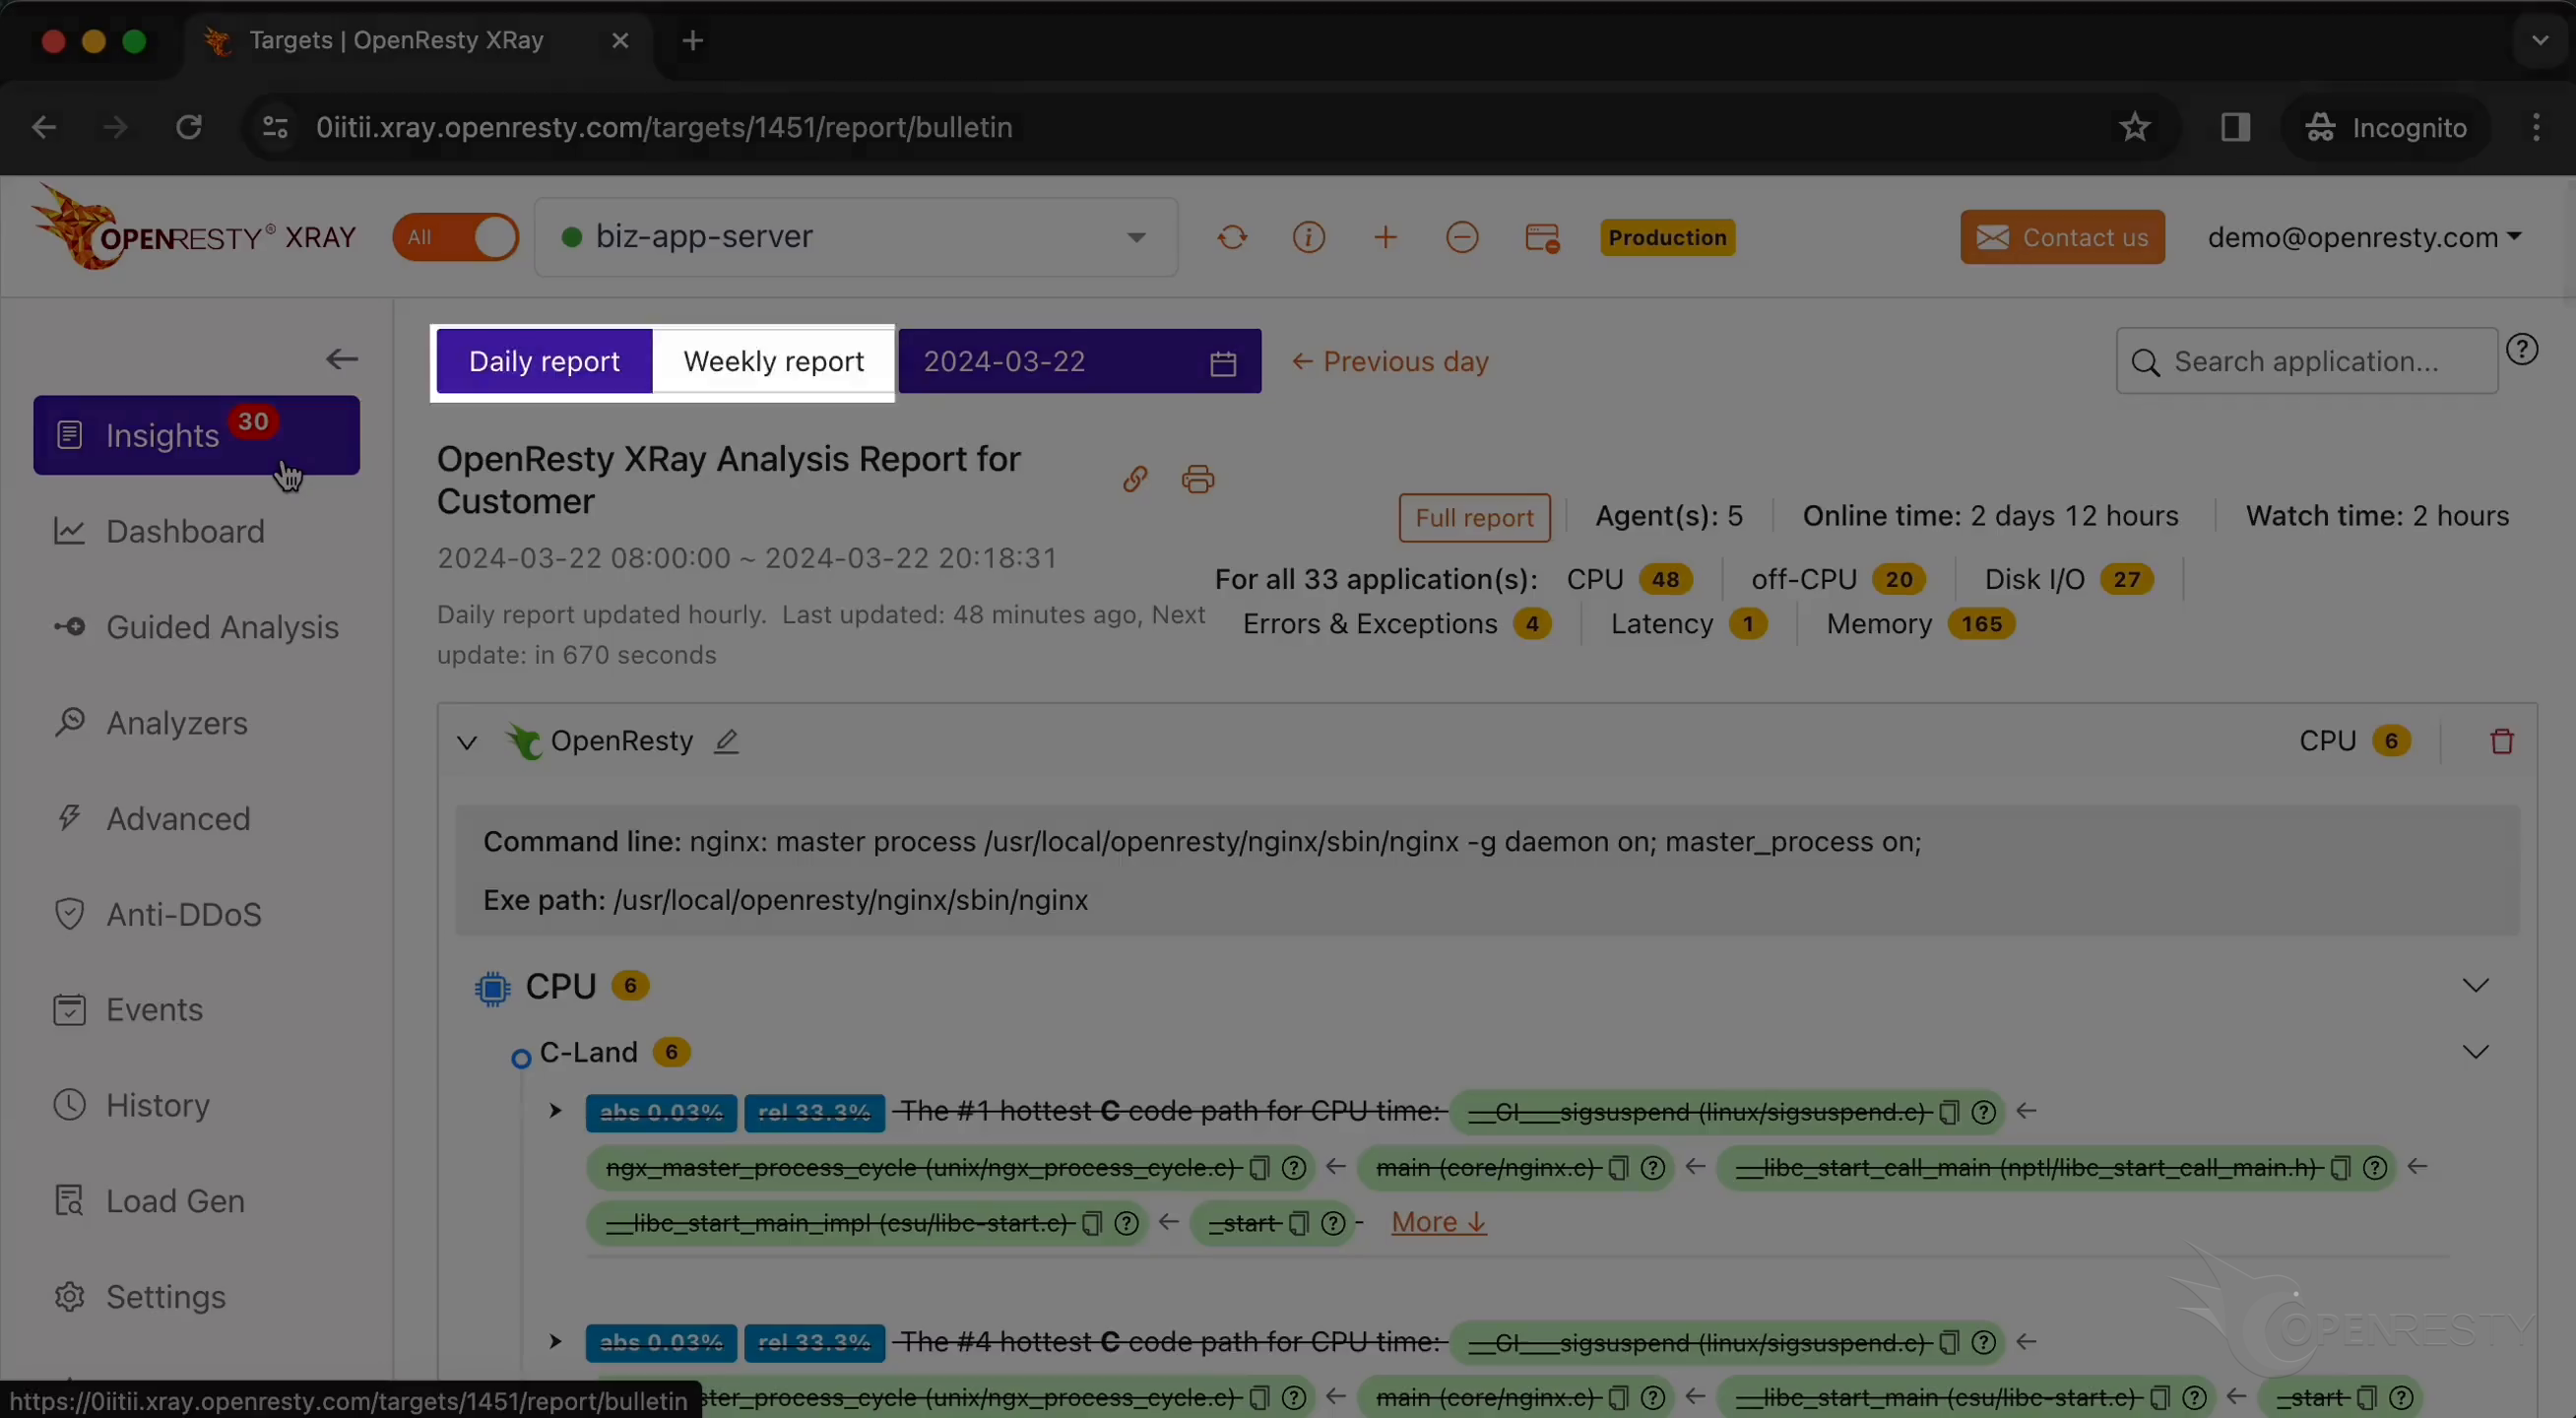Click the browser address bar URL

pyautogui.click(x=664, y=127)
